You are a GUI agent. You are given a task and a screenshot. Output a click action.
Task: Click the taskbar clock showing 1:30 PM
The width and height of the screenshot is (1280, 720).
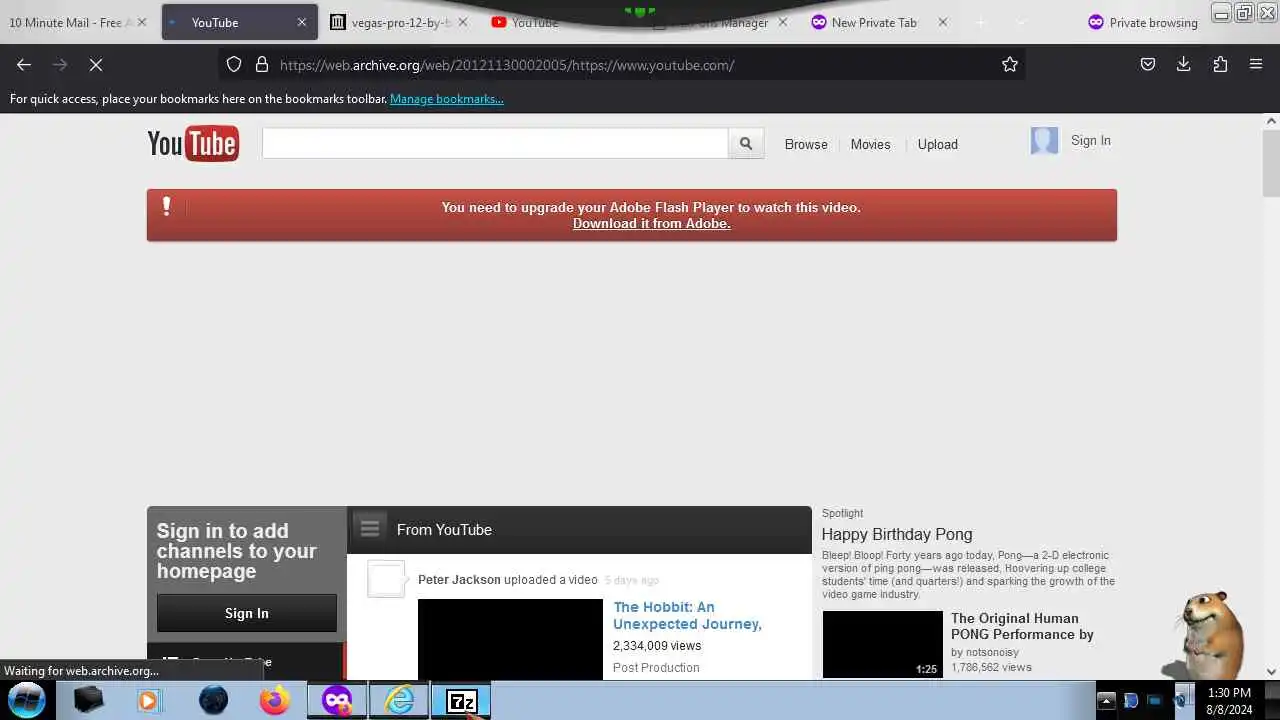(x=1229, y=700)
